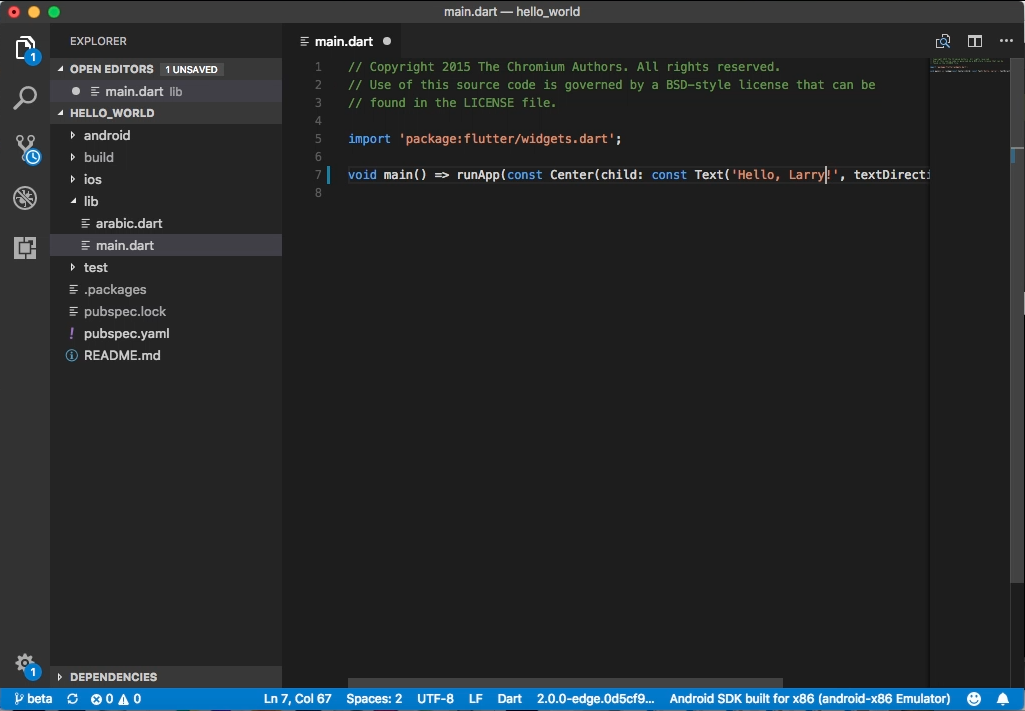Click the sync changes icon in status bar
This screenshot has width=1025, height=711.
pos(73,699)
